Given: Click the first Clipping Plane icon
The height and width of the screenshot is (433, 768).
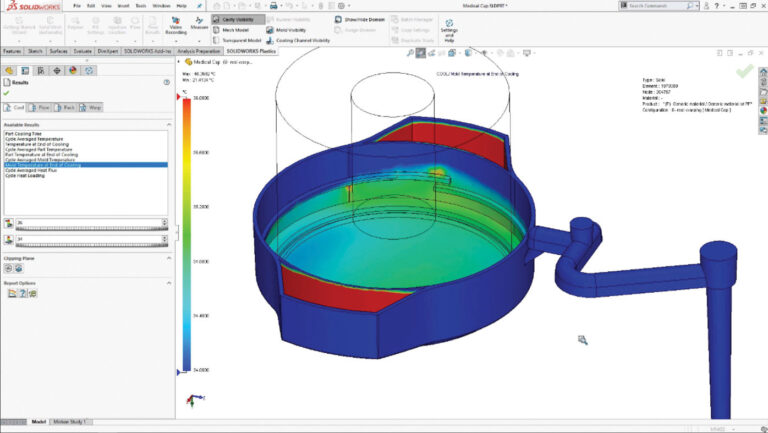Looking at the screenshot, I should pos(9,269).
